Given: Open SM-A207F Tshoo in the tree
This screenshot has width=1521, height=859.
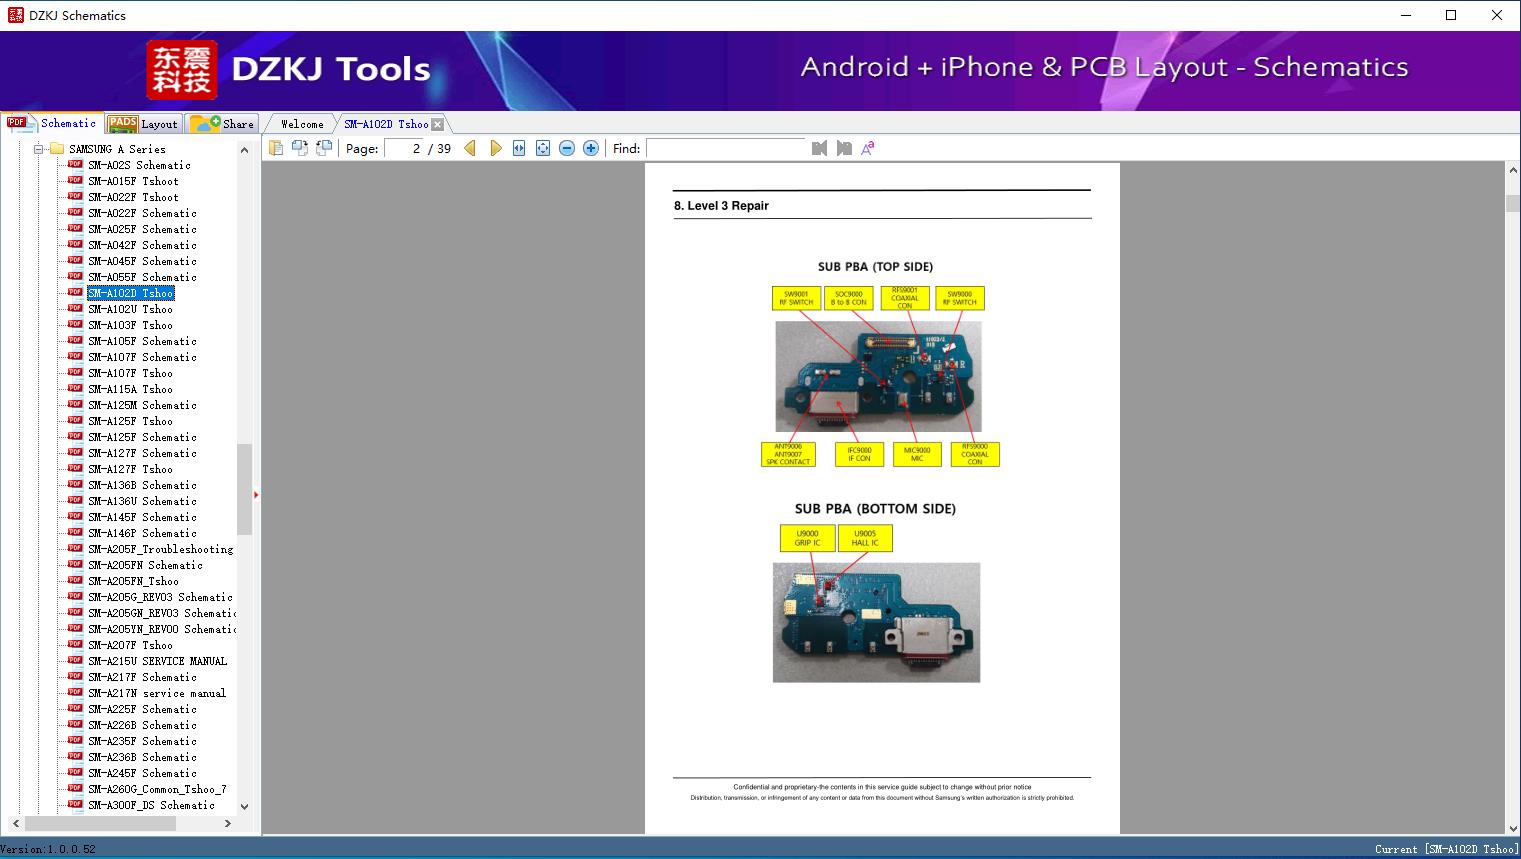Looking at the screenshot, I should [x=130, y=645].
